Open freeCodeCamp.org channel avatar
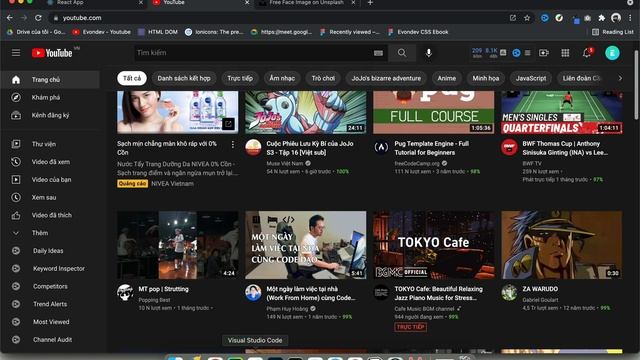The width and height of the screenshot is (640, 360). 381,147
